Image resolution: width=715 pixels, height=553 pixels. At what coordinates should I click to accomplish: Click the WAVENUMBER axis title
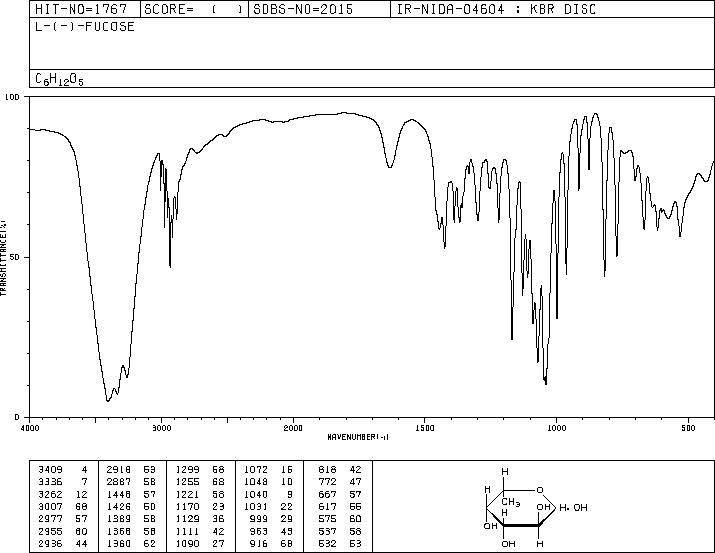point(358,437)
